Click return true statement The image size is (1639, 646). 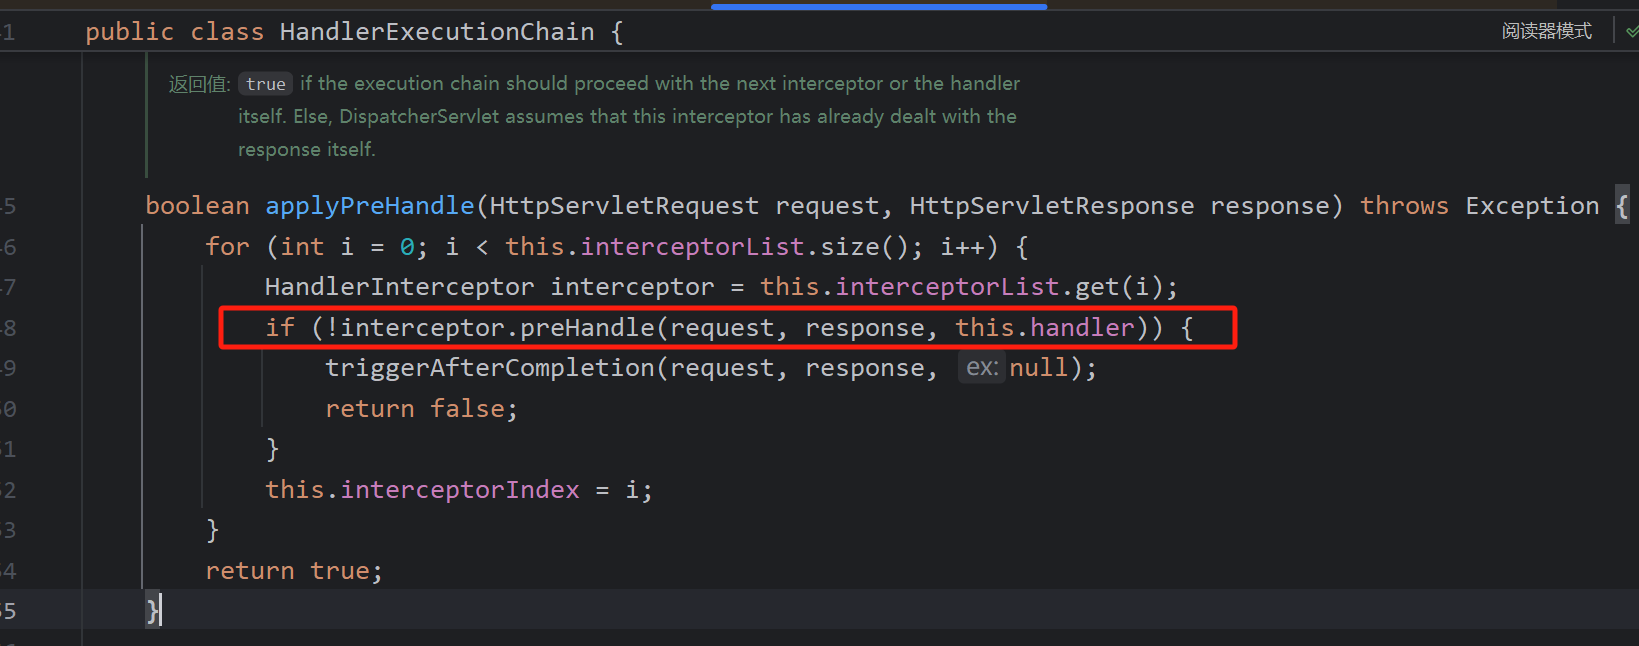[x=293, y=571]
